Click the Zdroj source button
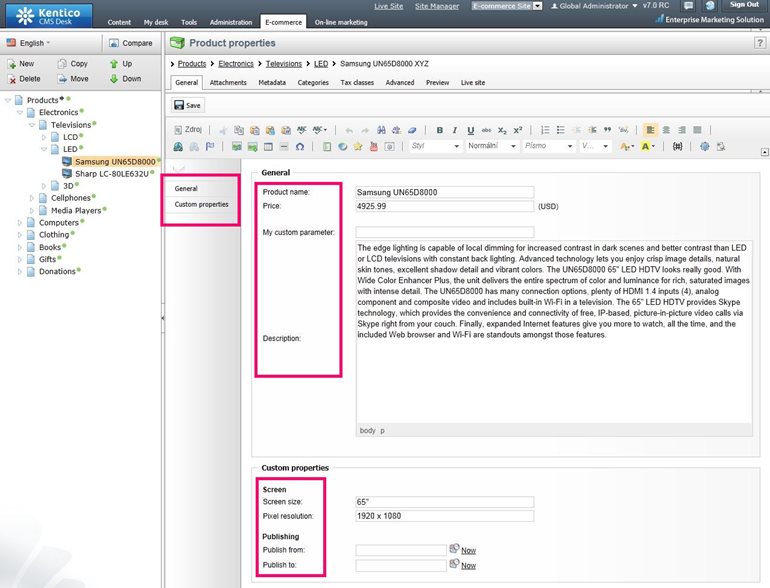 tap(188, 130)
